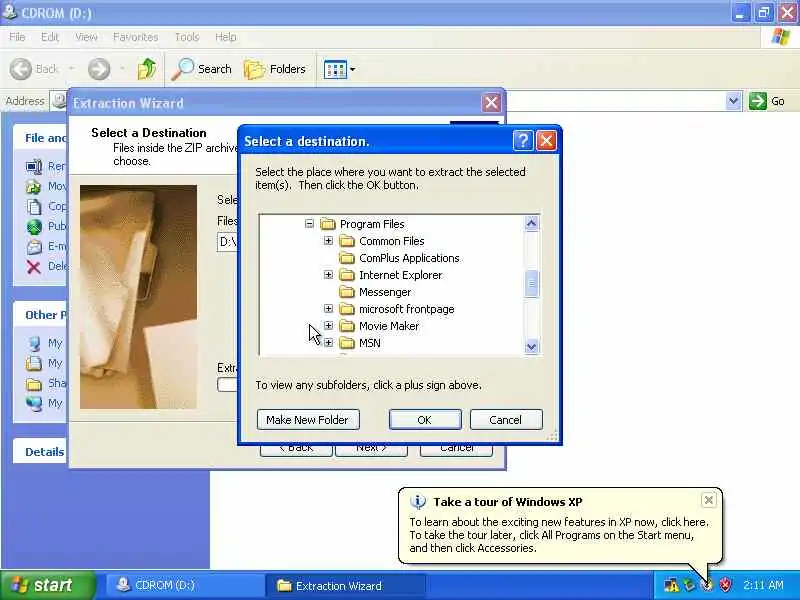
Task: Choose the ComPlus Applications label in the tree
Action: (x=409, y=258)
